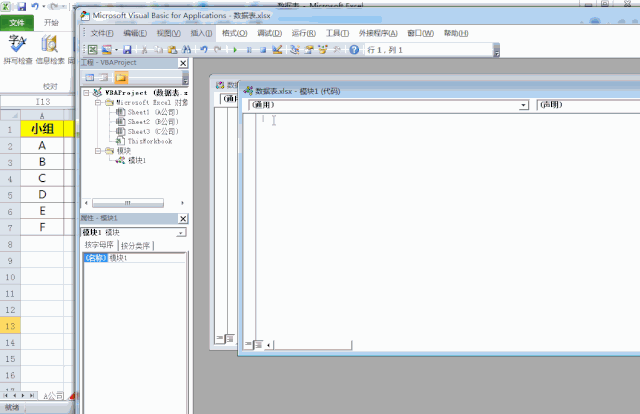640x414 pixels.
Task: Click View Object icon in Project panel
Action: tap(104, 77)
